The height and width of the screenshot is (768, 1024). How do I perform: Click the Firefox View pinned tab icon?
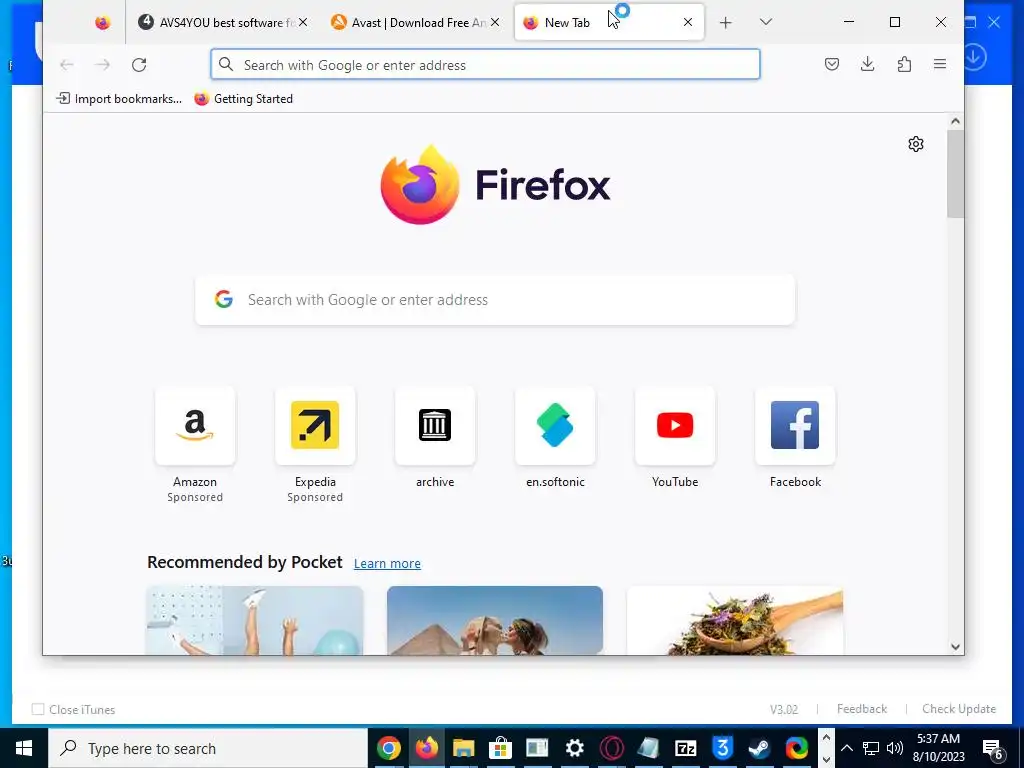pyautogui.click(x=103, y=23)
